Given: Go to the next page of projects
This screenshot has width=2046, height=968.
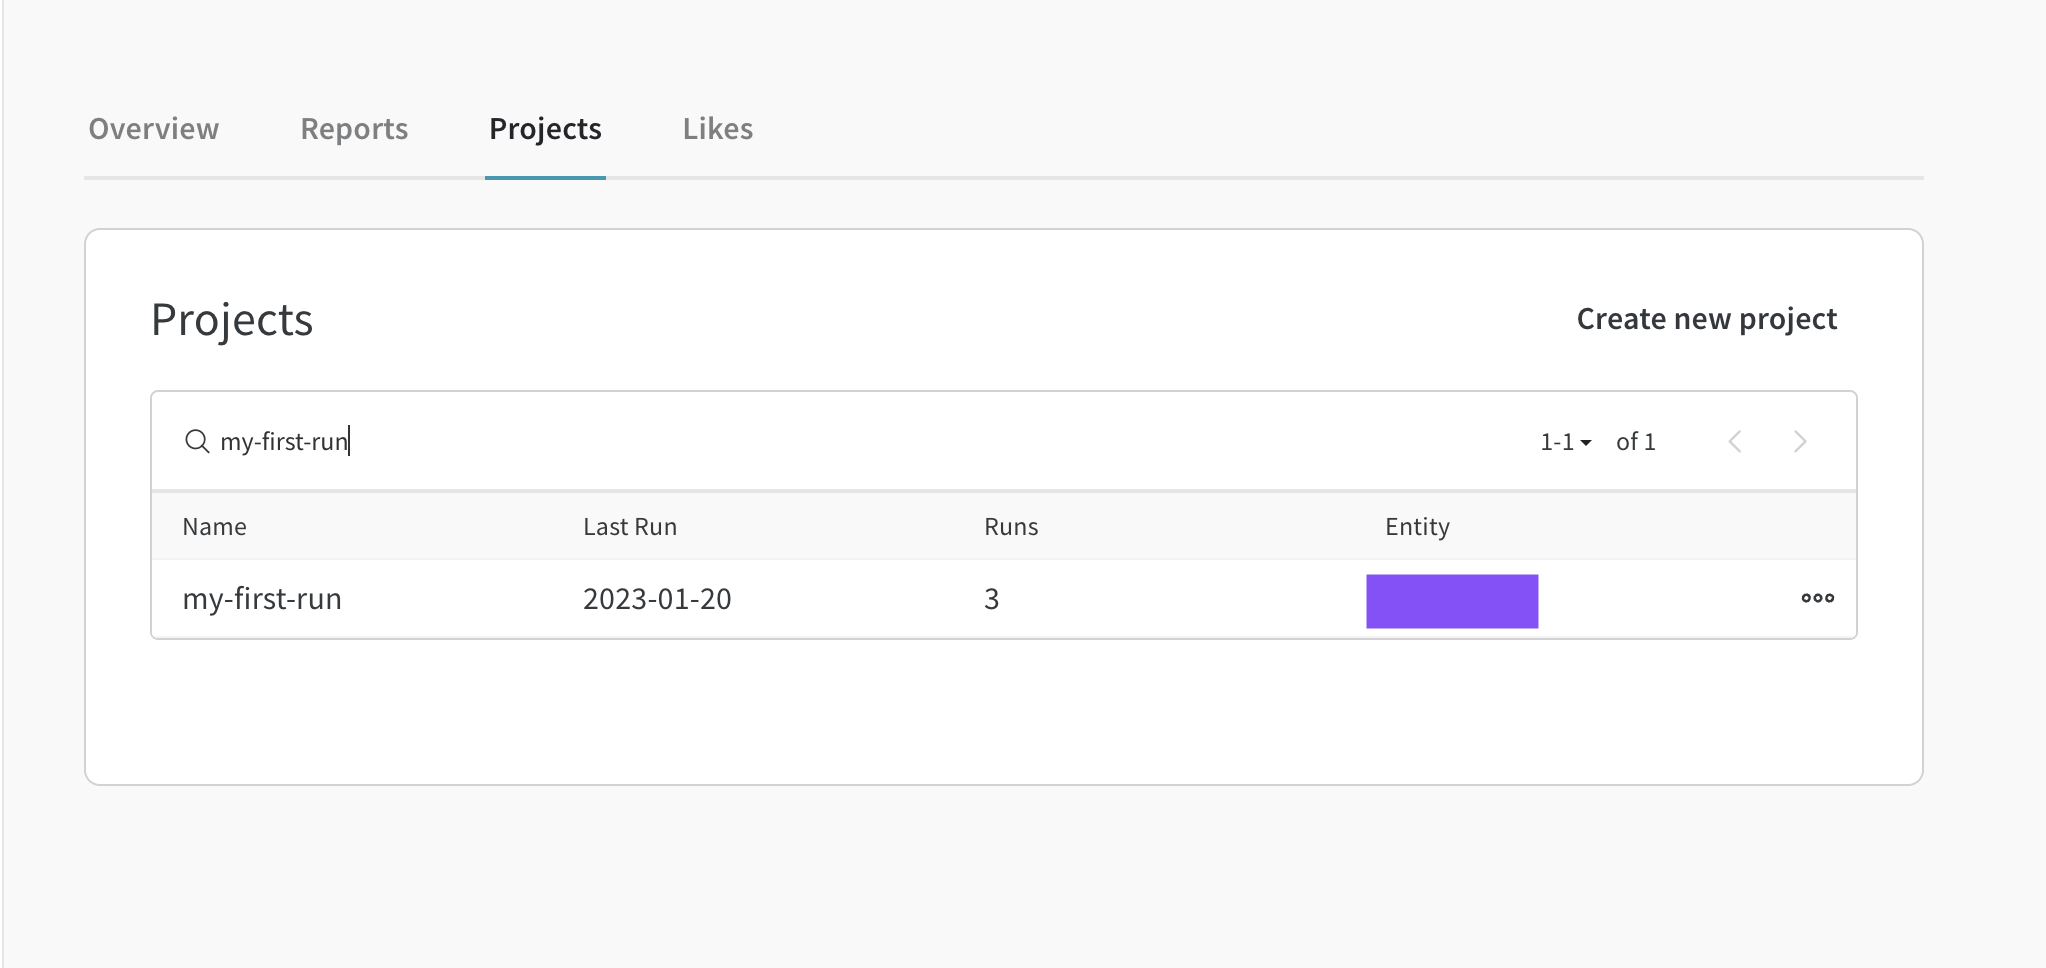Looking at the screenshot, I should tap(1800, 441).
